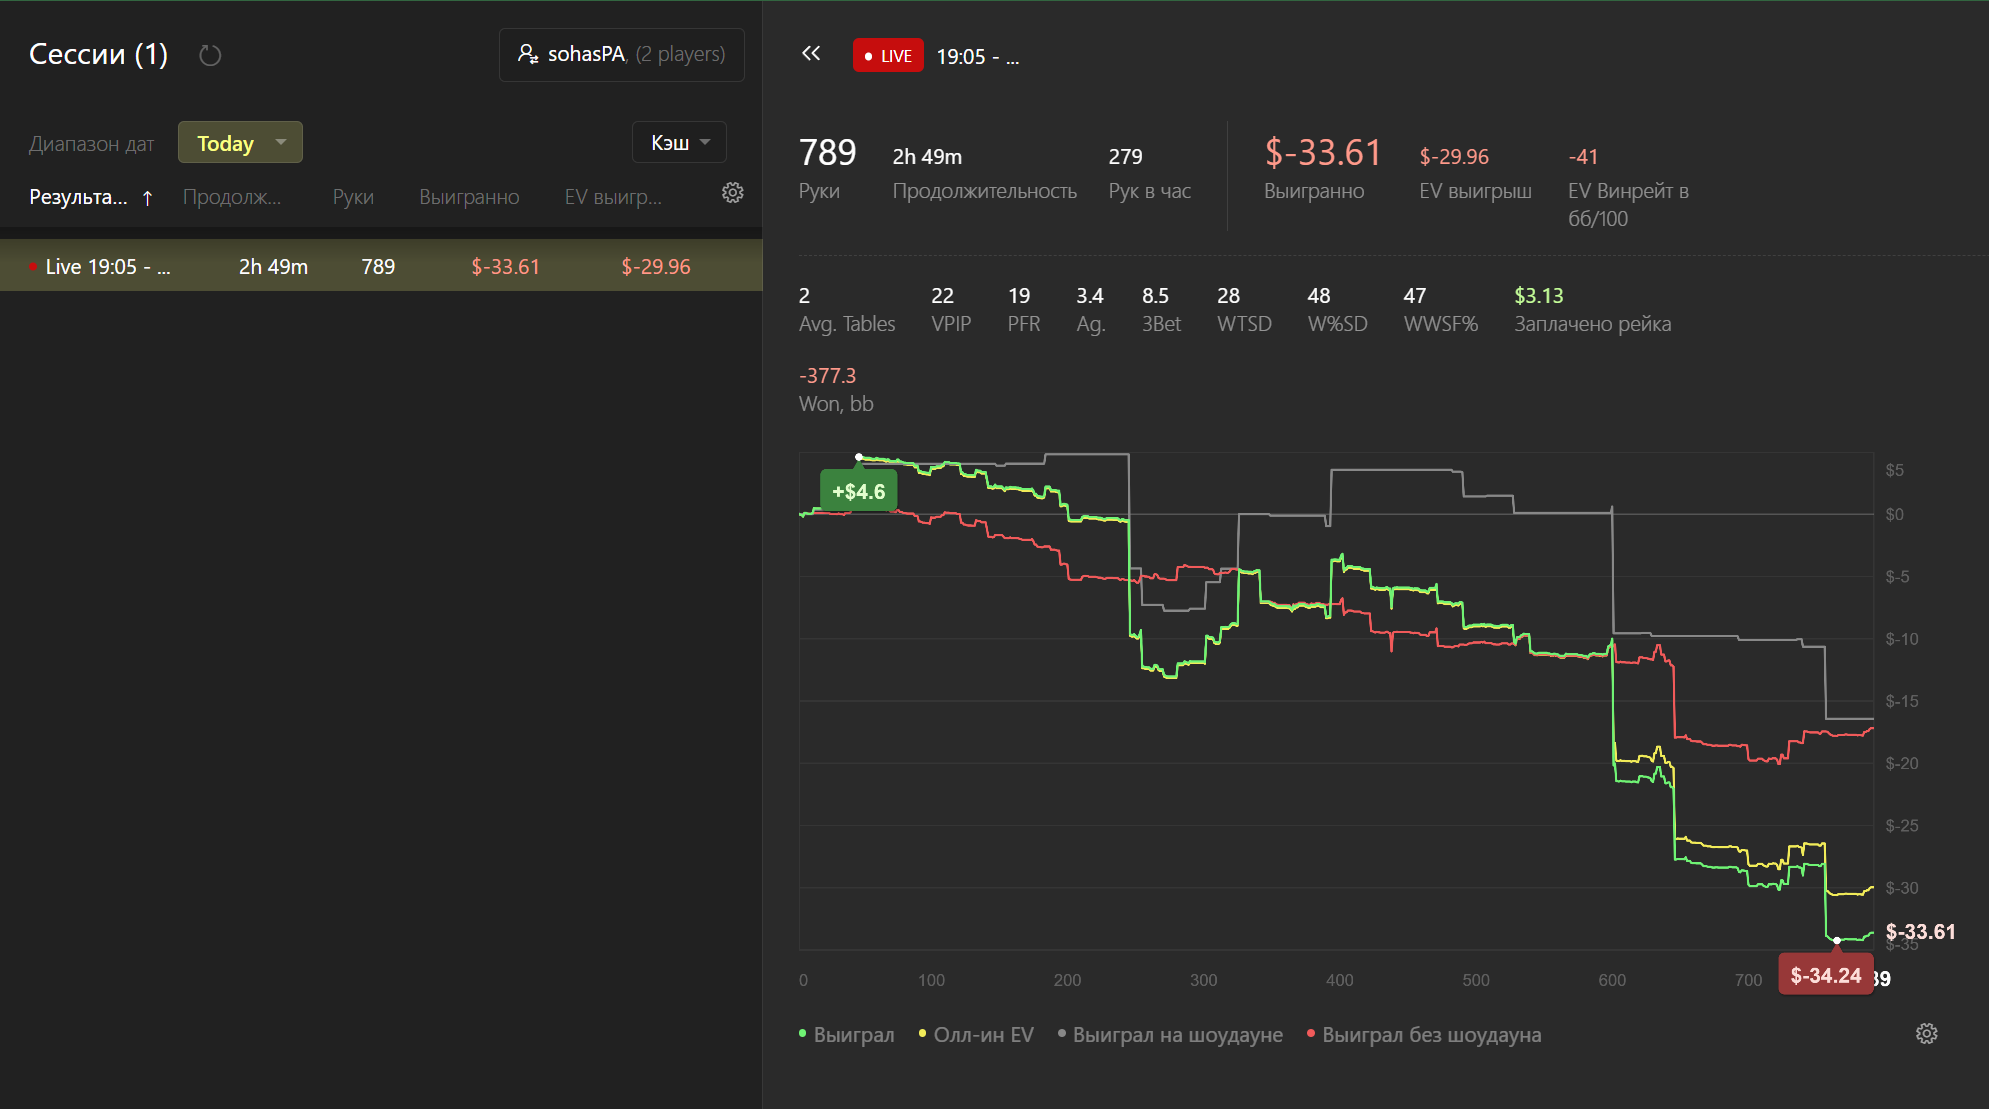
Task: Click the 22 VPIP stat
Action: [x=951, y=309]
